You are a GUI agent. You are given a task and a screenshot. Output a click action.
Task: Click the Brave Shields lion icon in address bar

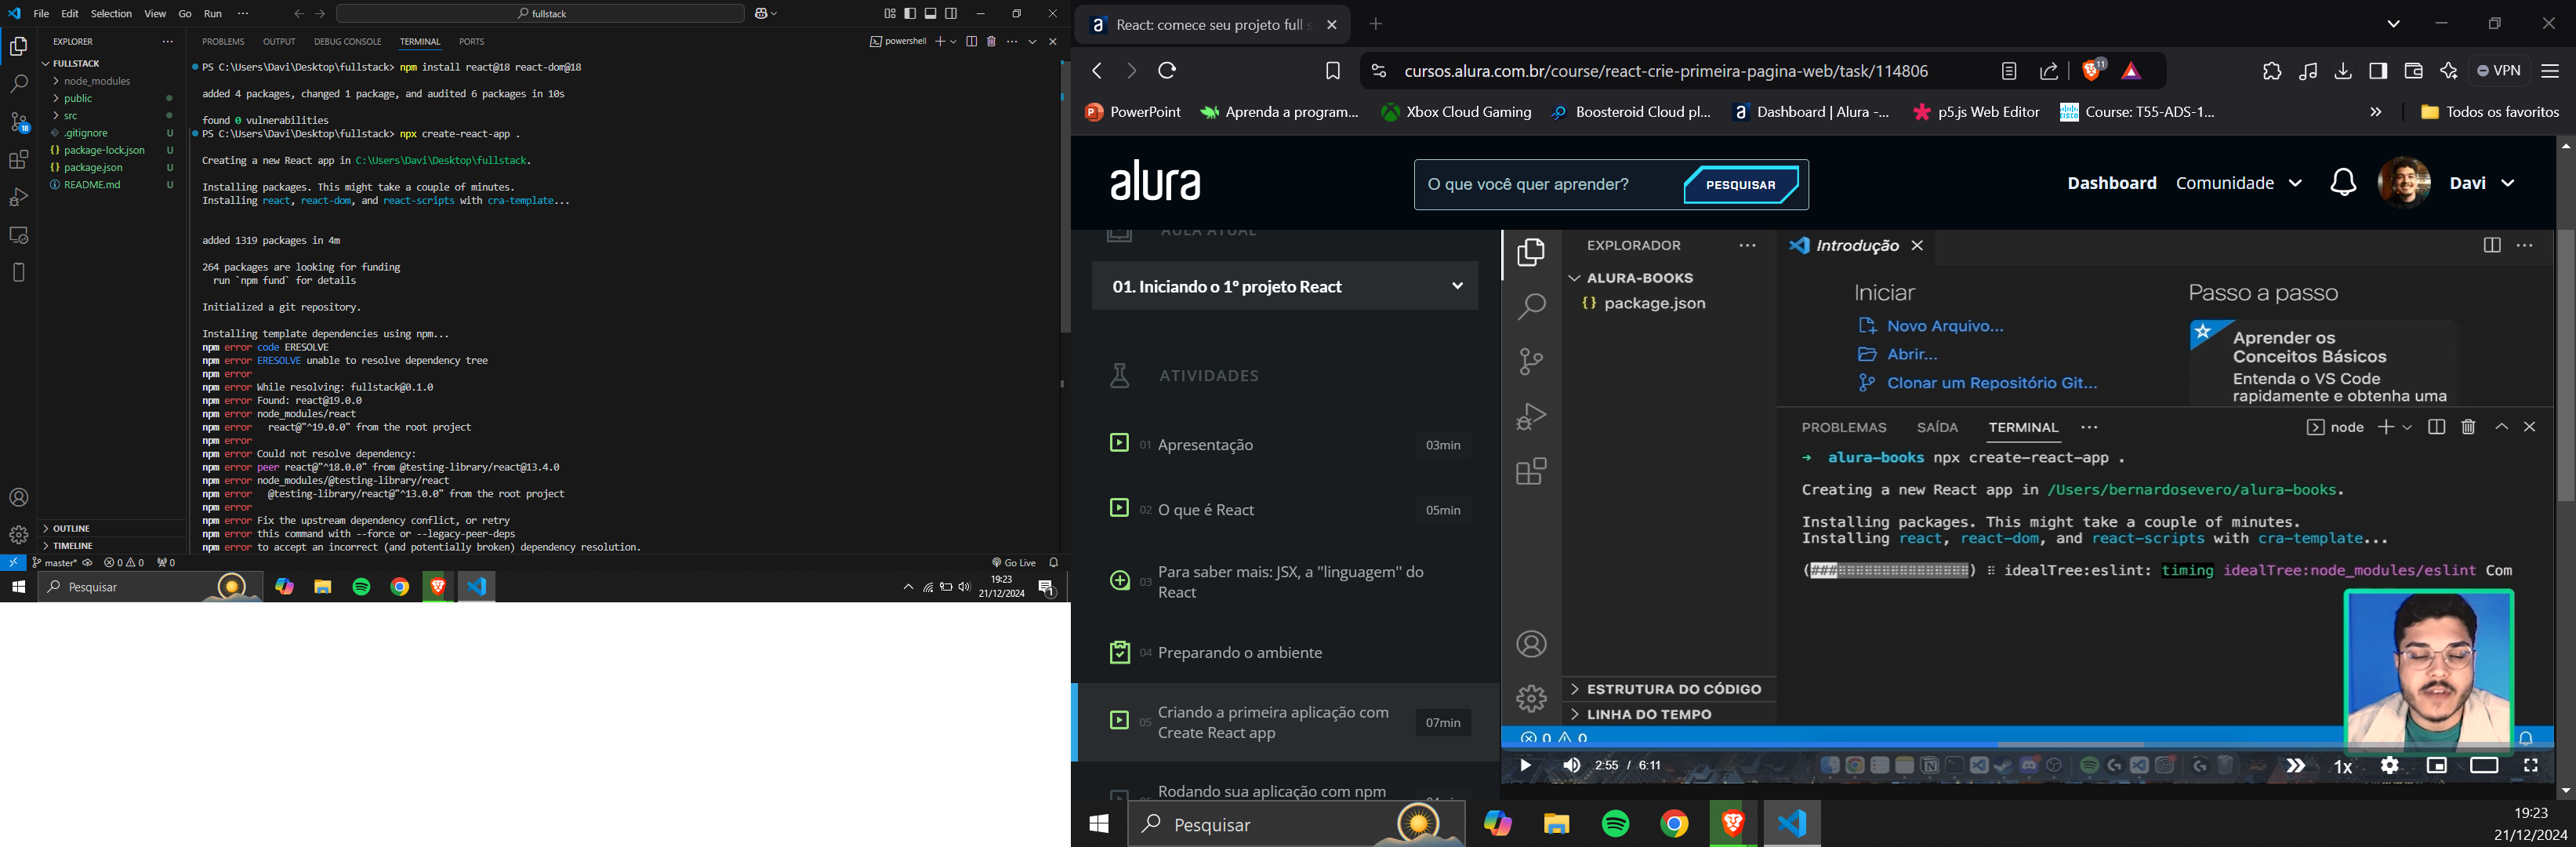tap(2092, 71)
